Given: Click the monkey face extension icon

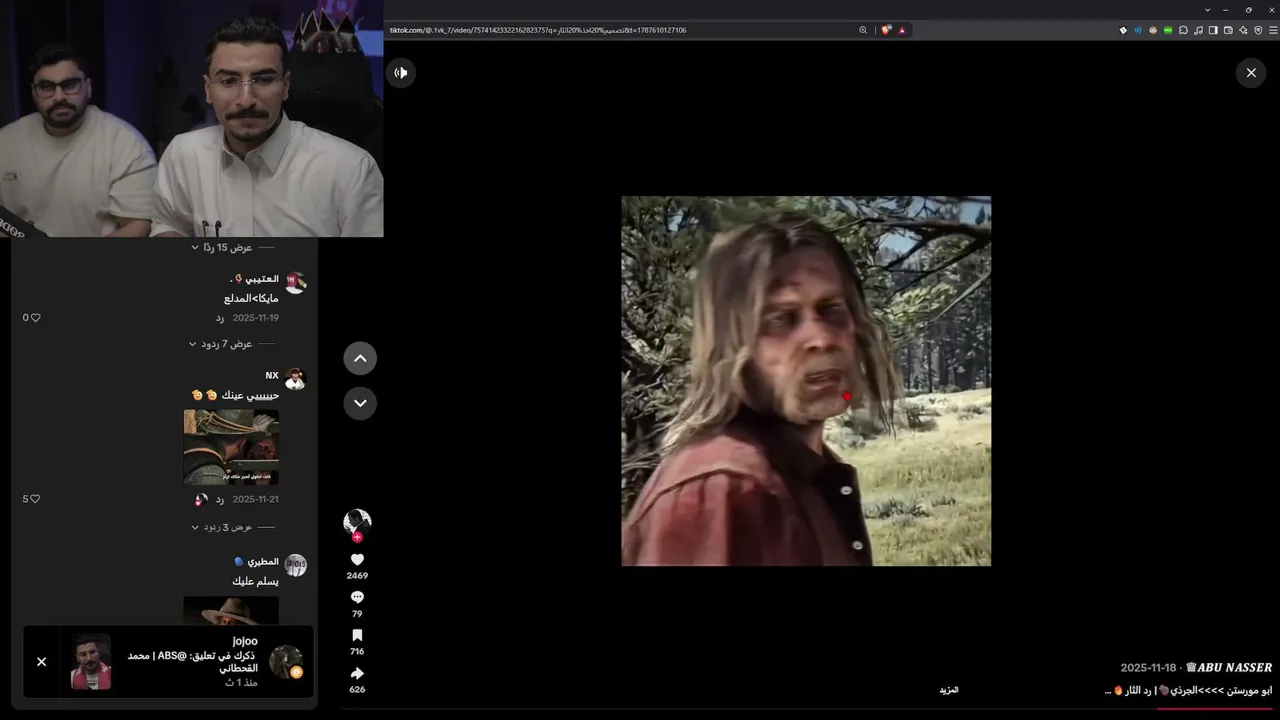Looking at the screenshot, I should [x=1153, y=30].
